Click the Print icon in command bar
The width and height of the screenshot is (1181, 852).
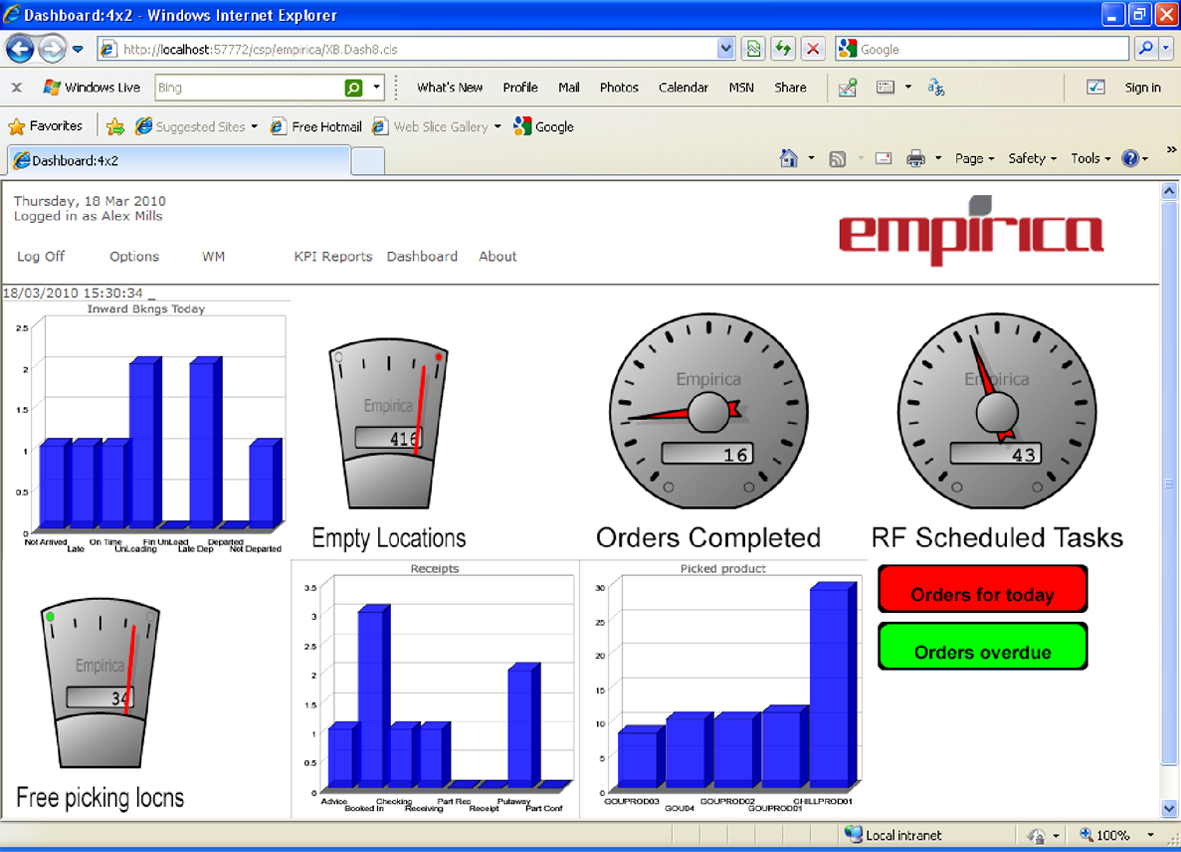(x=915, y=158)
